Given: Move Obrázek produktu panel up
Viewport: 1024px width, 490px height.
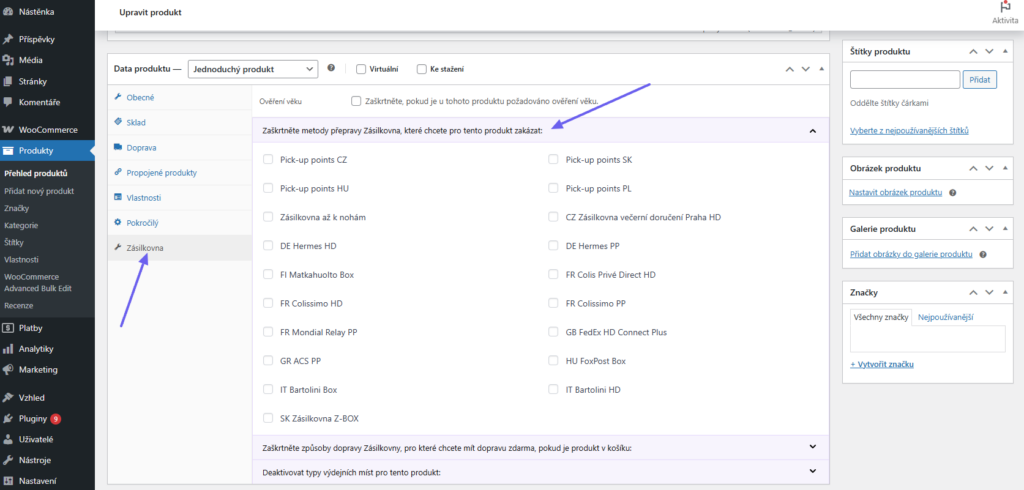Looking at the screenshot, I should click(x=973, y=169).
